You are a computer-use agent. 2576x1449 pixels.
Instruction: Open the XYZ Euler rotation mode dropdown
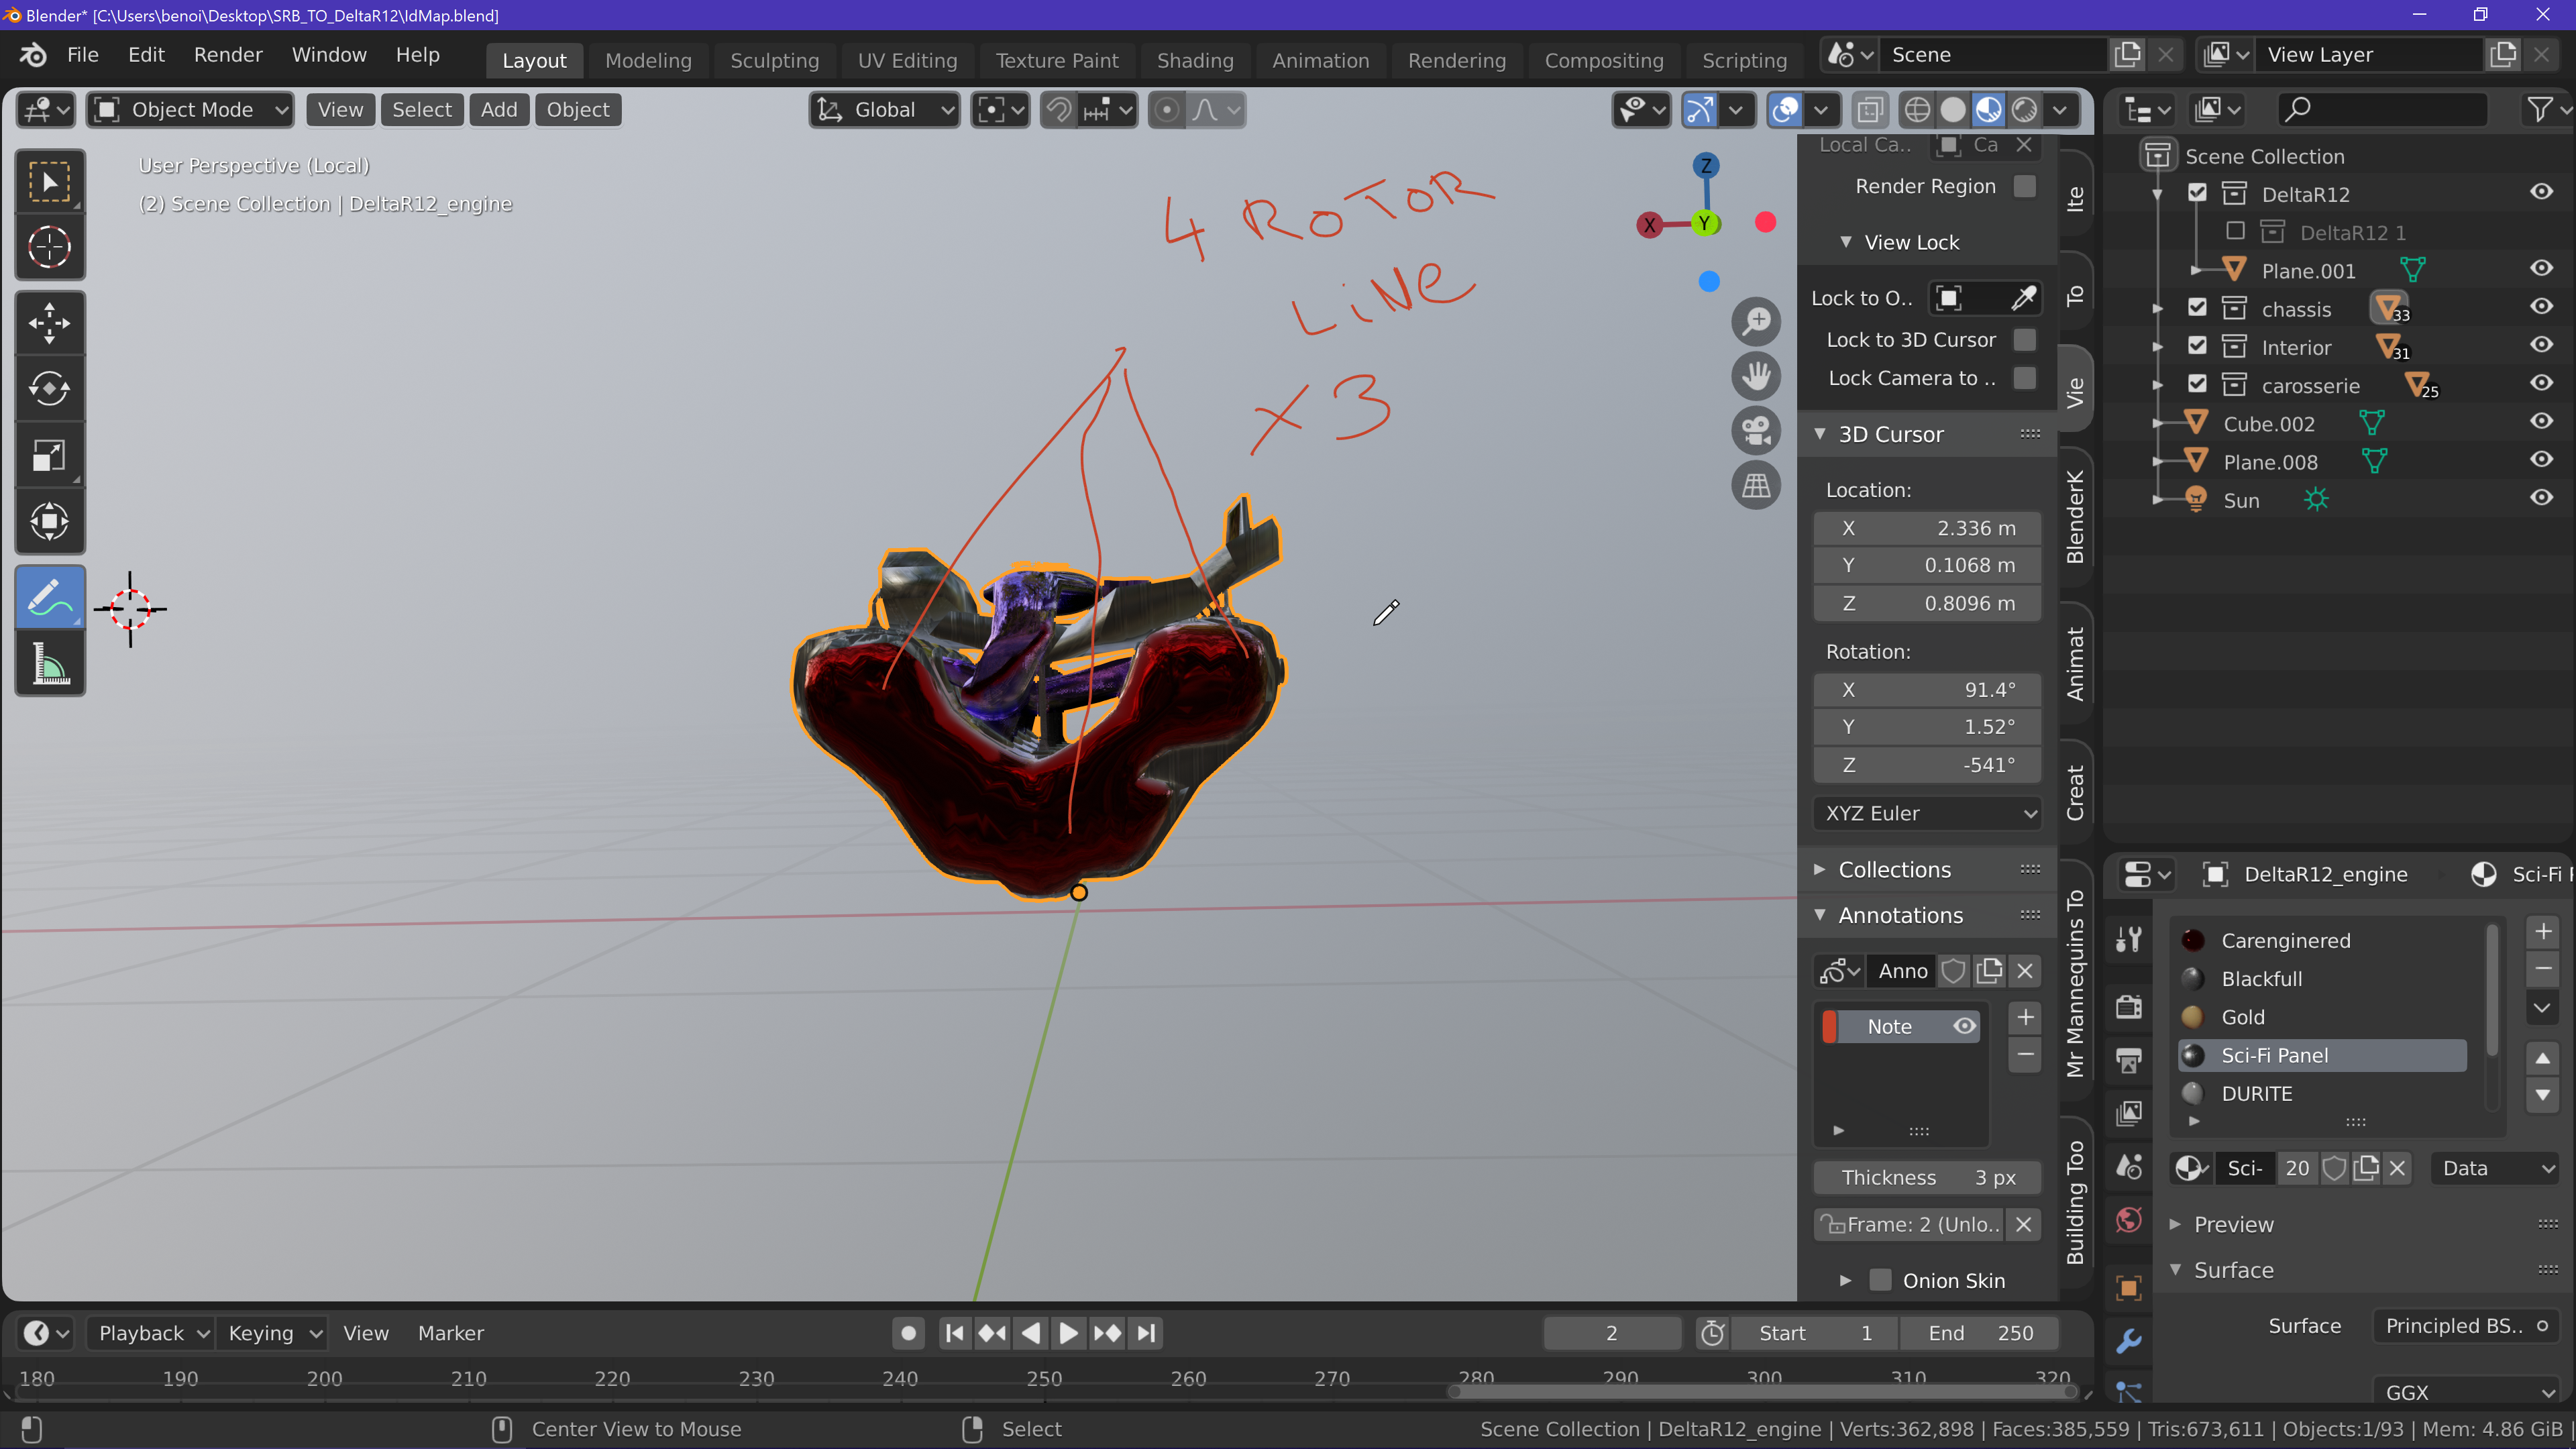[1927, 813]
